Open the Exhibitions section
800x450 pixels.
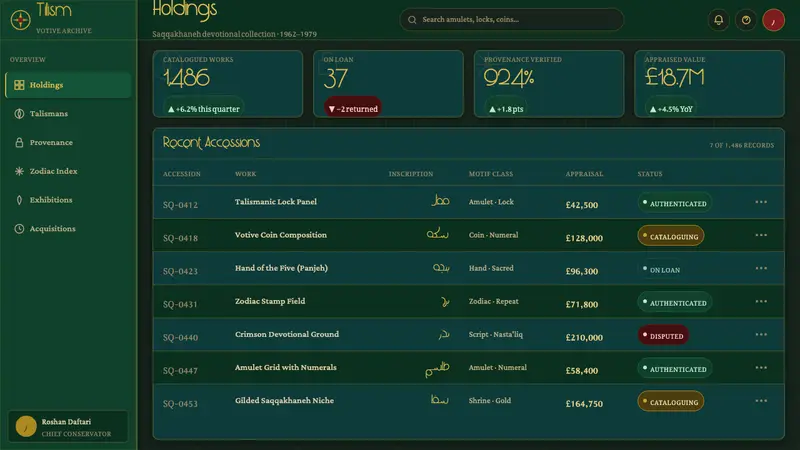click(x=68, y=199)
